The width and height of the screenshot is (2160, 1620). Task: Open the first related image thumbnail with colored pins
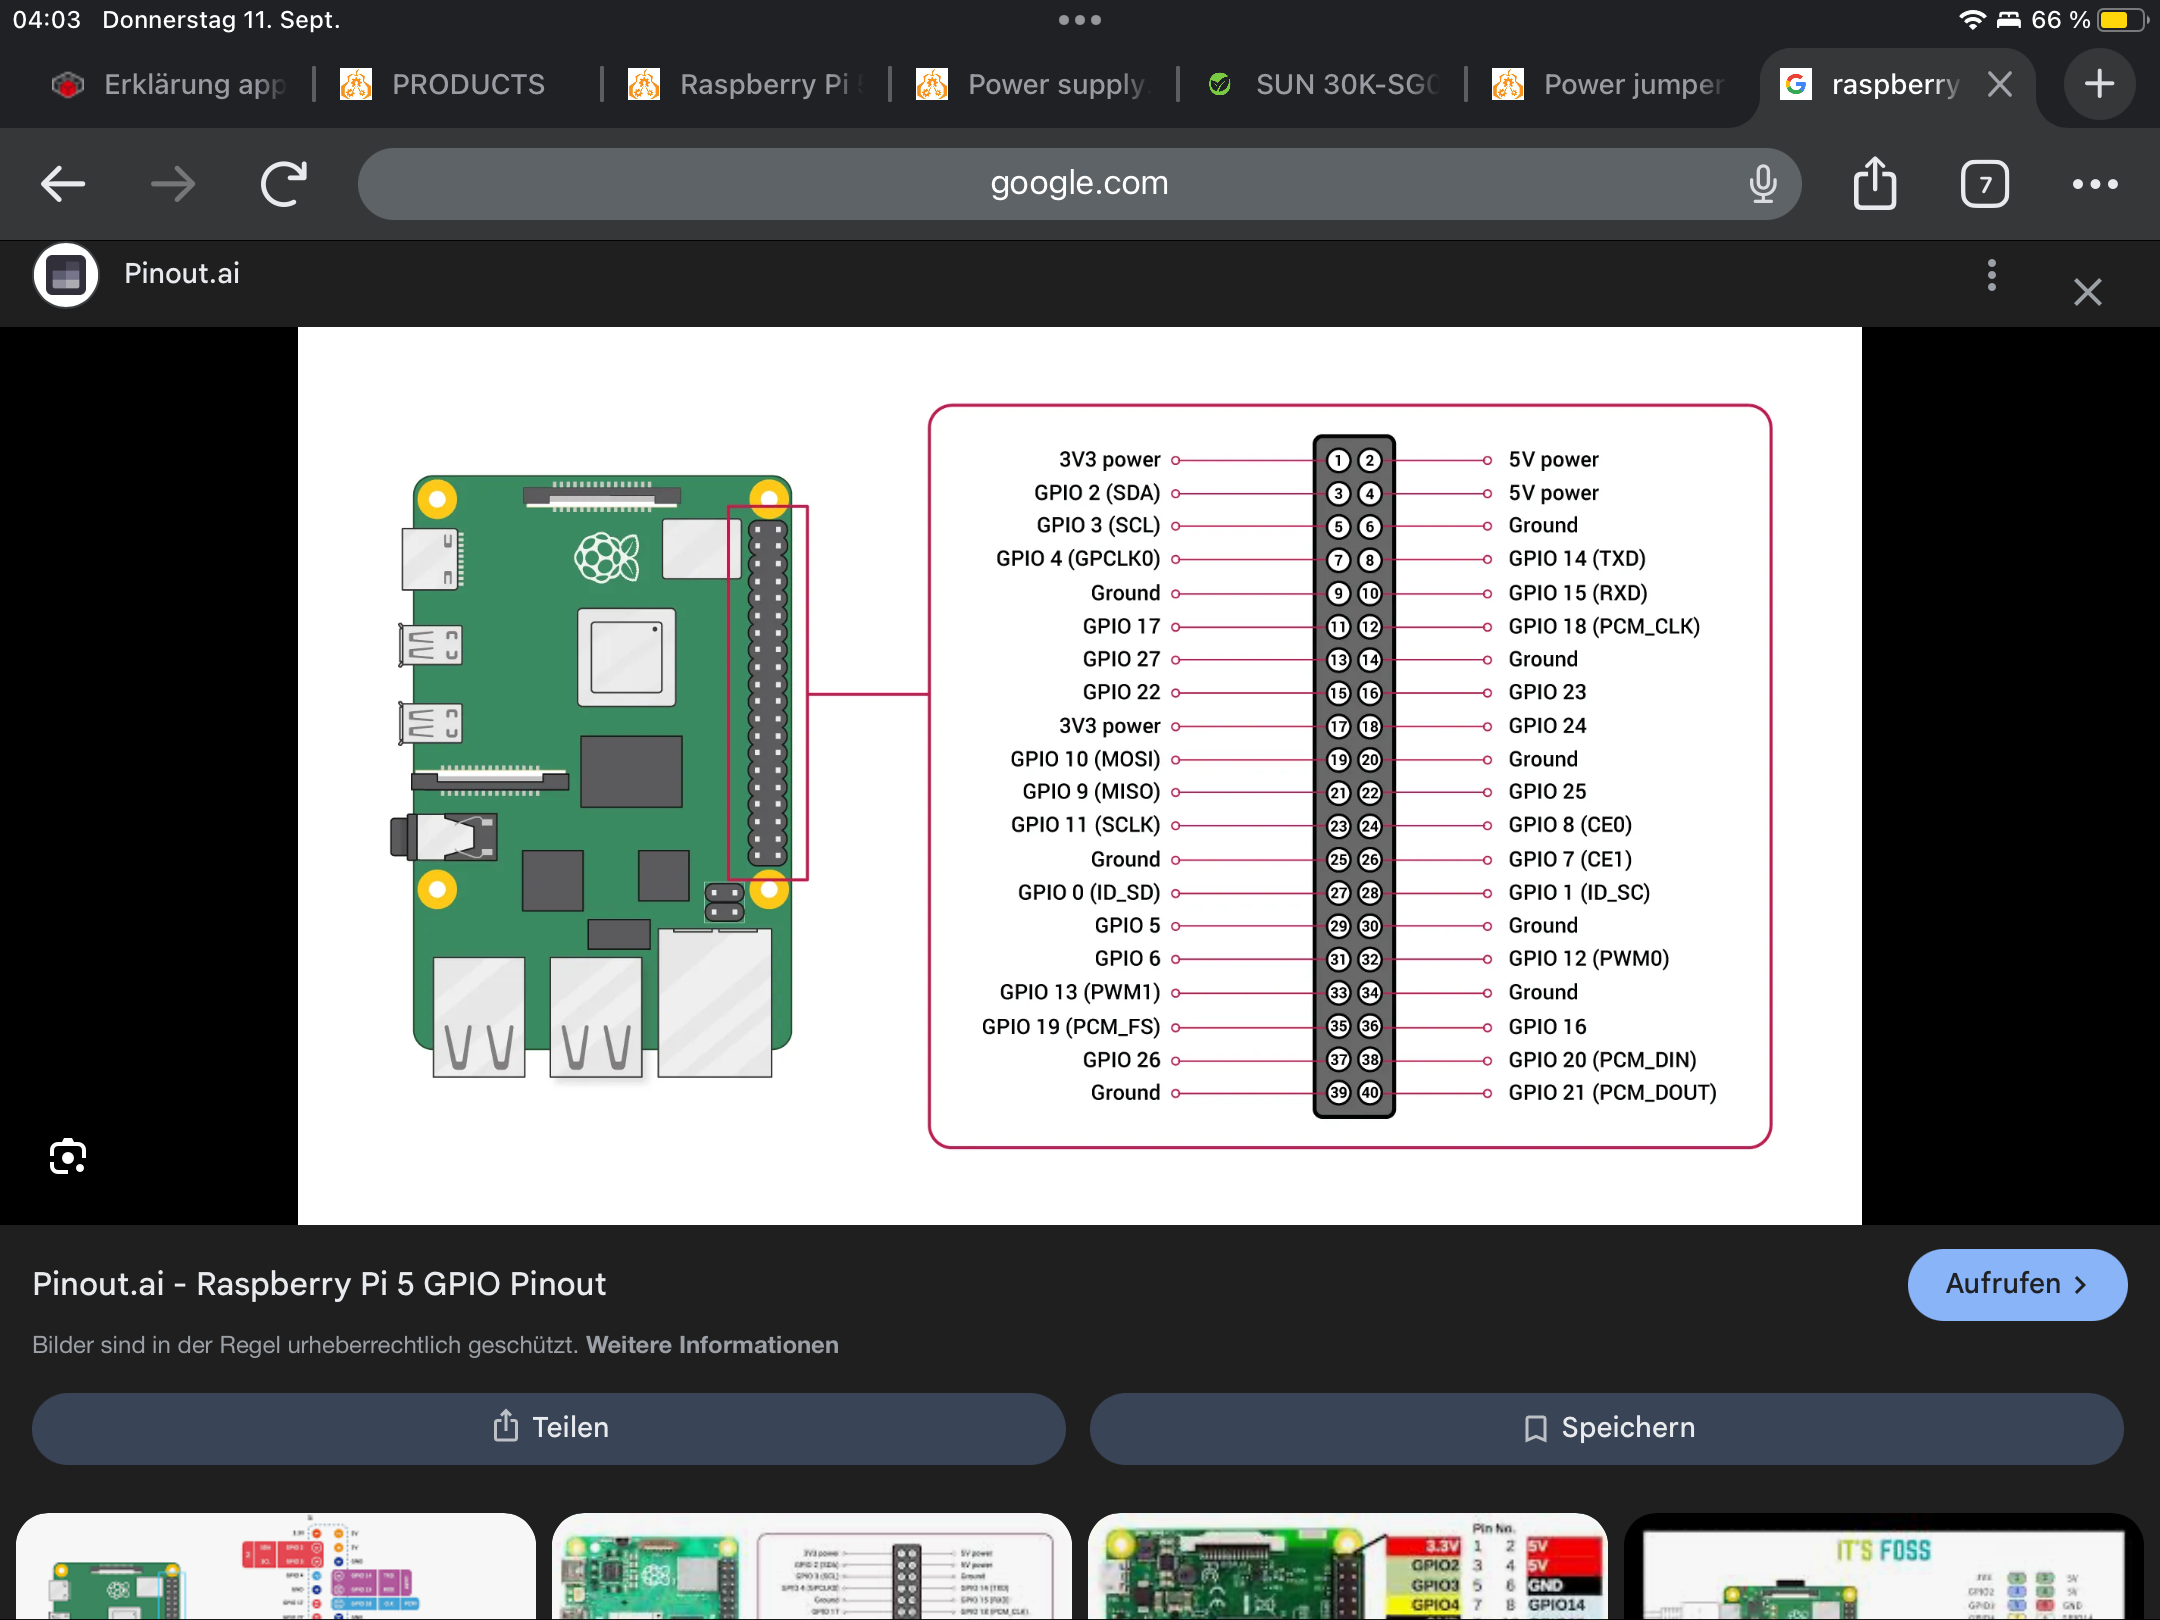pos(276,1566)
